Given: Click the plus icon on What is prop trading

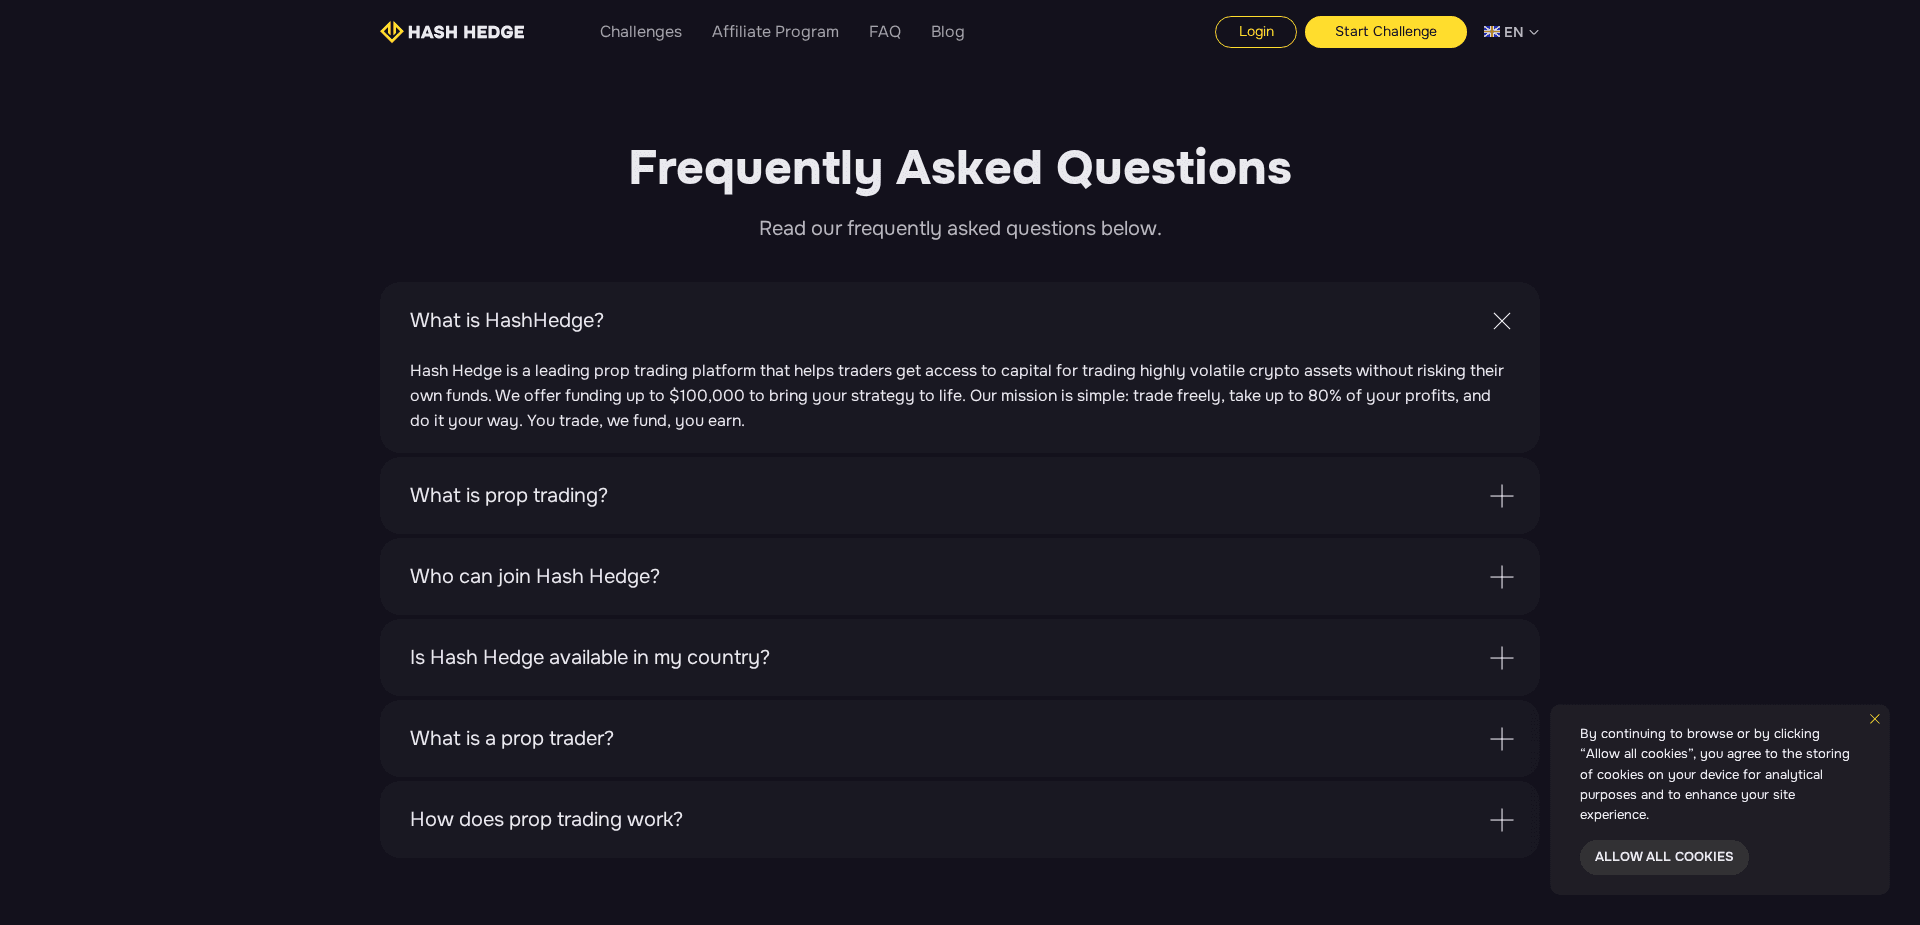Looking at the screenshot, I should [1501, 495].
